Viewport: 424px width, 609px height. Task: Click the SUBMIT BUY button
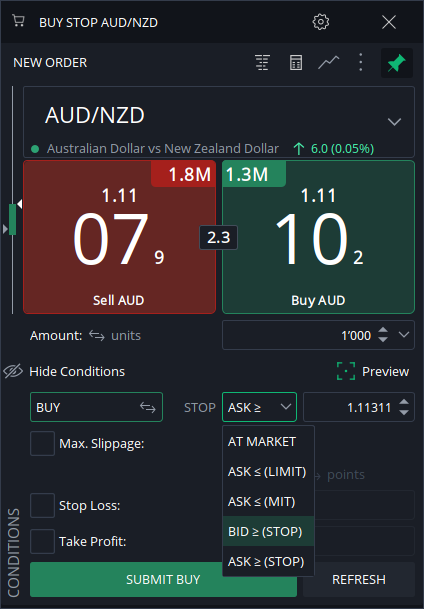[x=163, y=579]
